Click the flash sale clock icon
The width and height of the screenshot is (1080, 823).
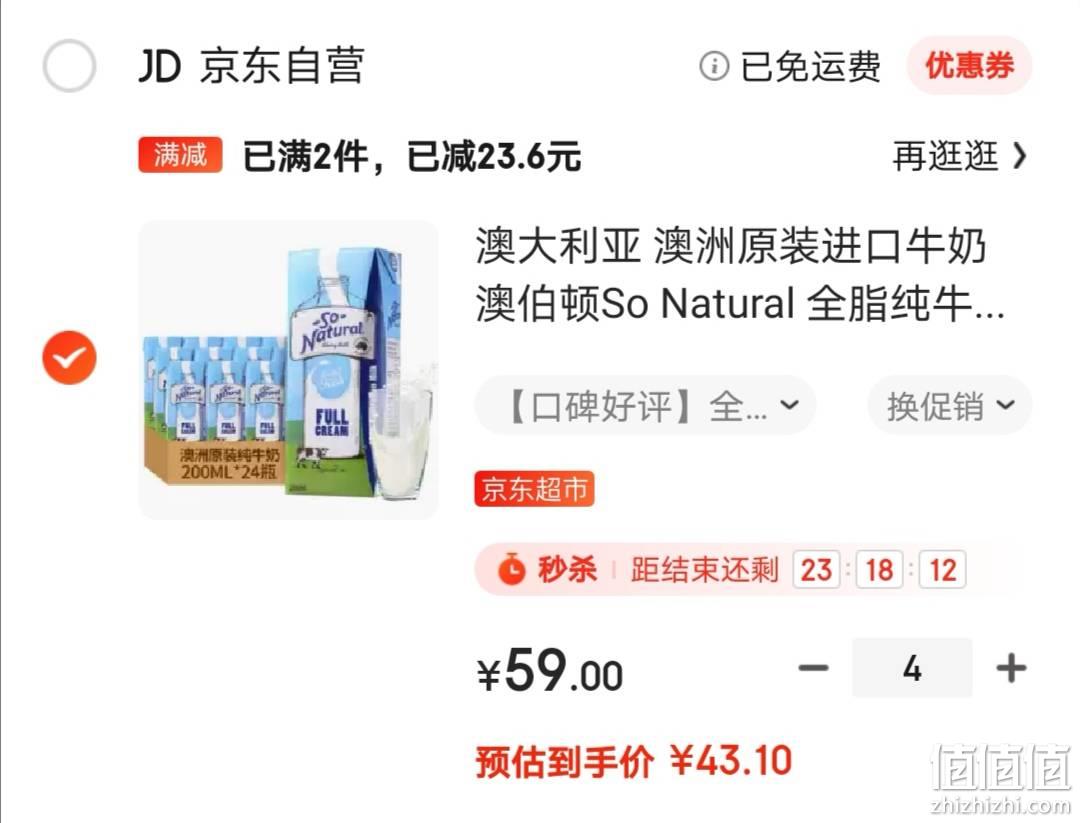click(512, 570)
